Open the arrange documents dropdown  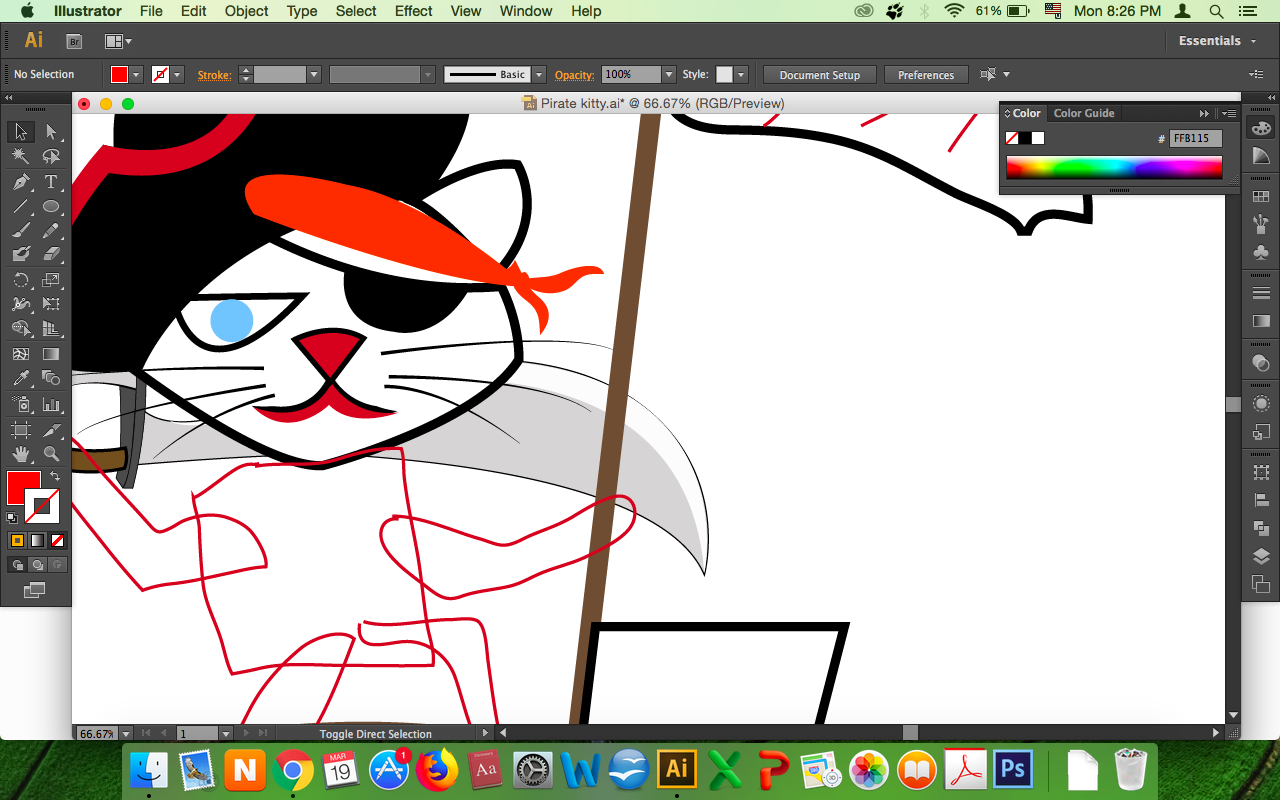(119, 41)
